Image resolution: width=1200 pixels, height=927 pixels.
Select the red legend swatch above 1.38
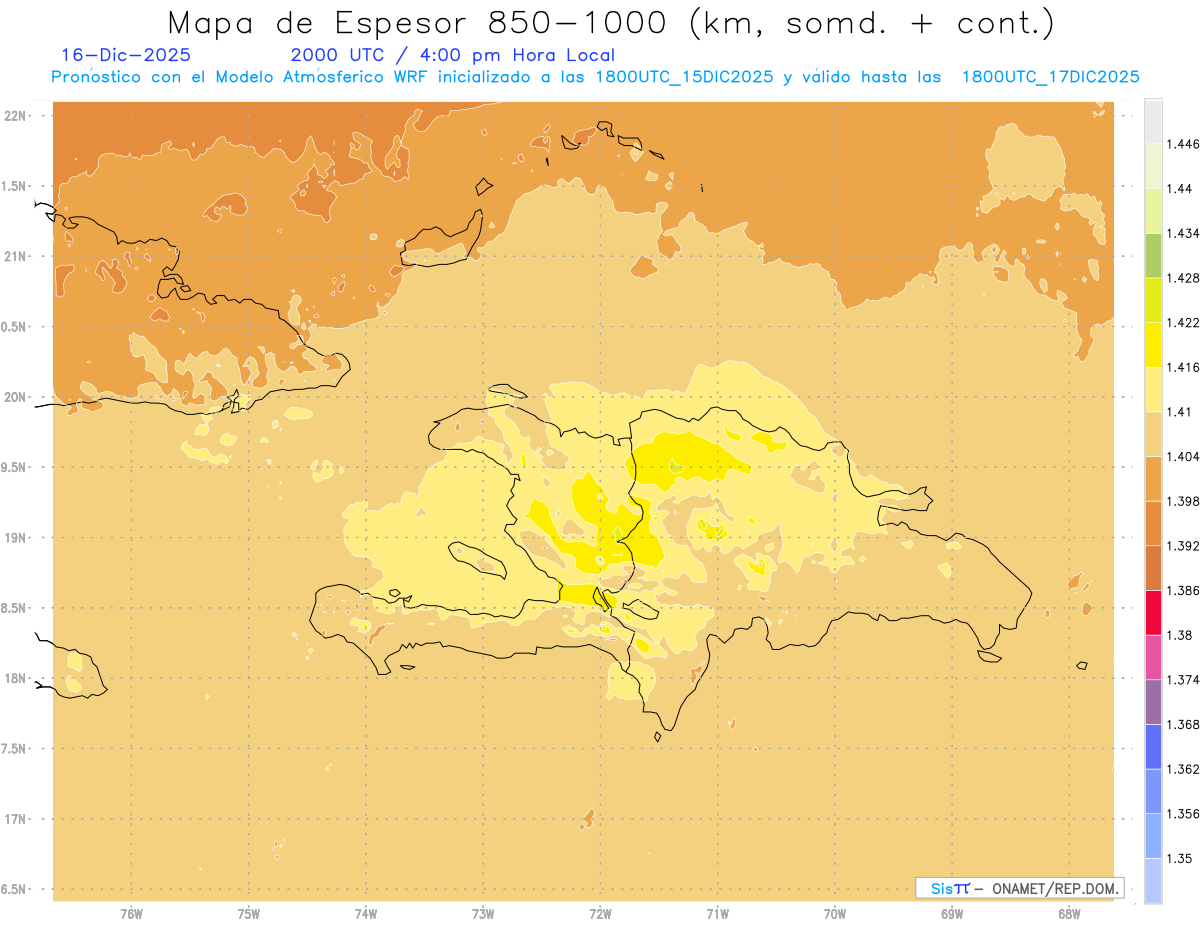pyautogui.click(x=1153, y=613)
